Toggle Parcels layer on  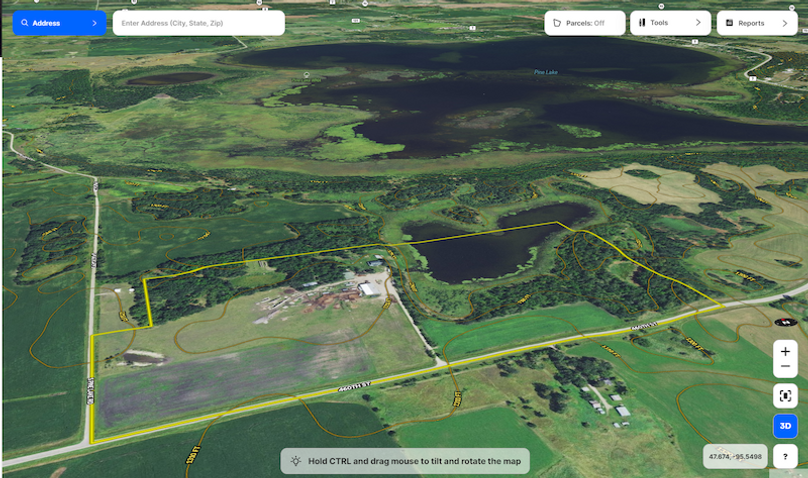[x=585, y=22]
